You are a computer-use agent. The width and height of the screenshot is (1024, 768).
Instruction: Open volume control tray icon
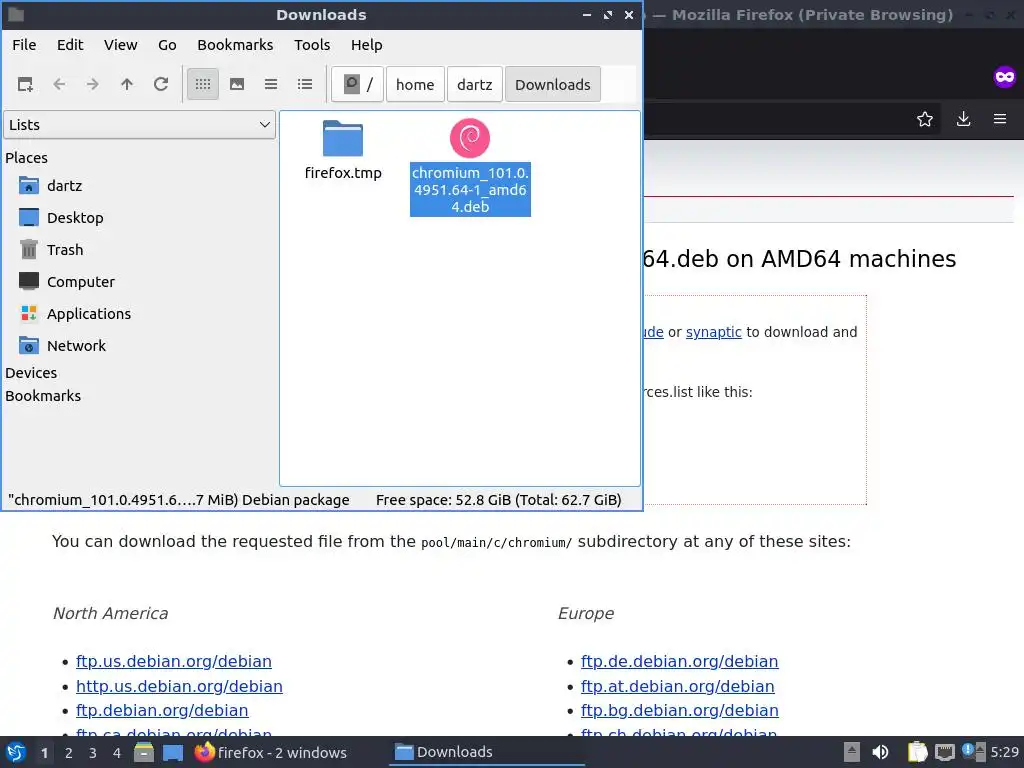(880, 752)
